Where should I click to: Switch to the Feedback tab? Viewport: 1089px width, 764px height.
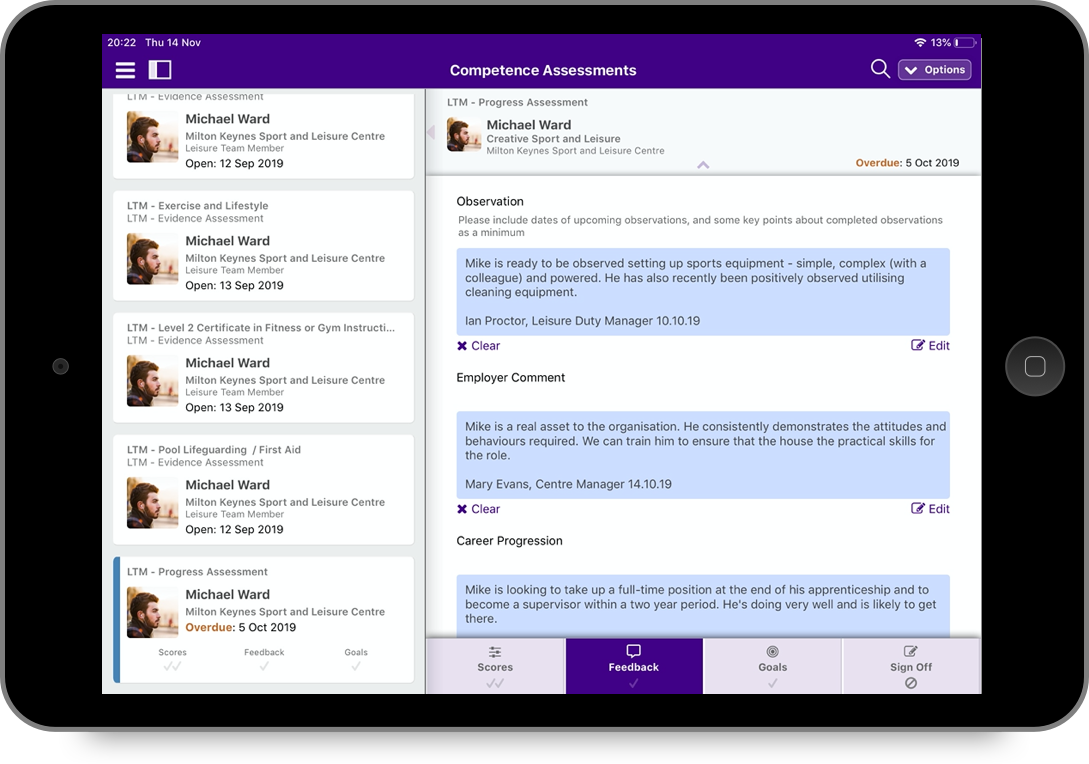click(x=633, y=666)
